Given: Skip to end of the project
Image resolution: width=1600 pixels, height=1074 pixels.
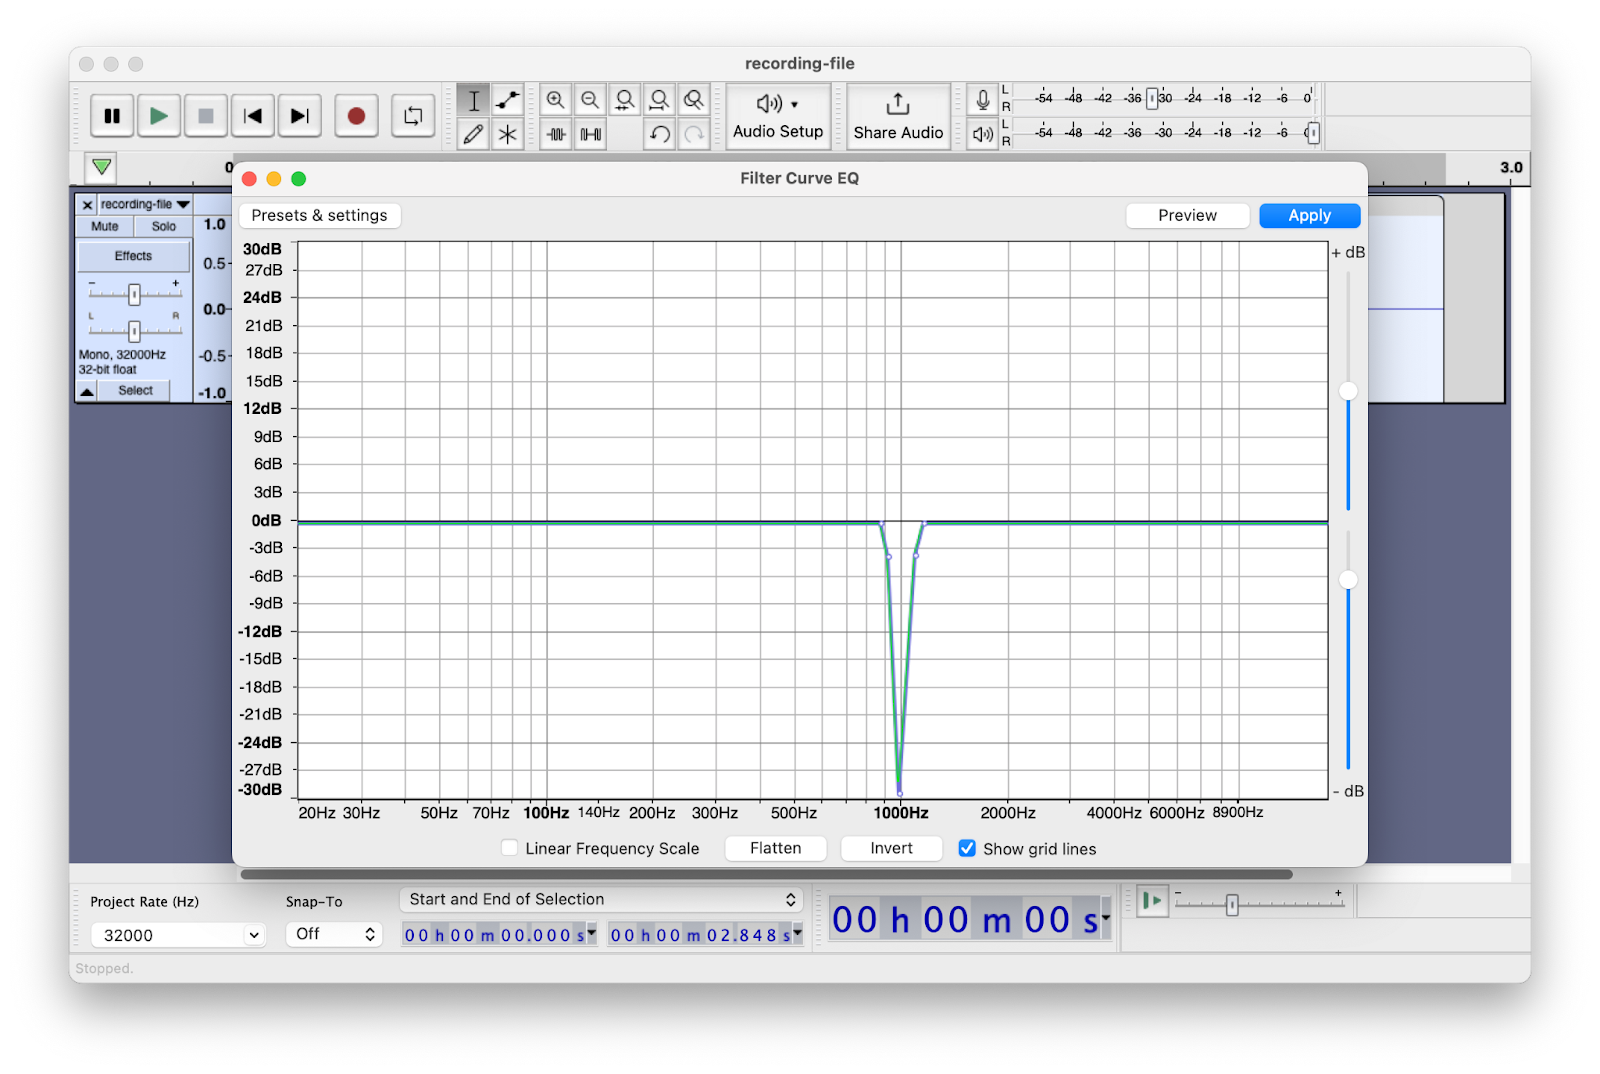Looking at the screenshot, I should [299, 116].
